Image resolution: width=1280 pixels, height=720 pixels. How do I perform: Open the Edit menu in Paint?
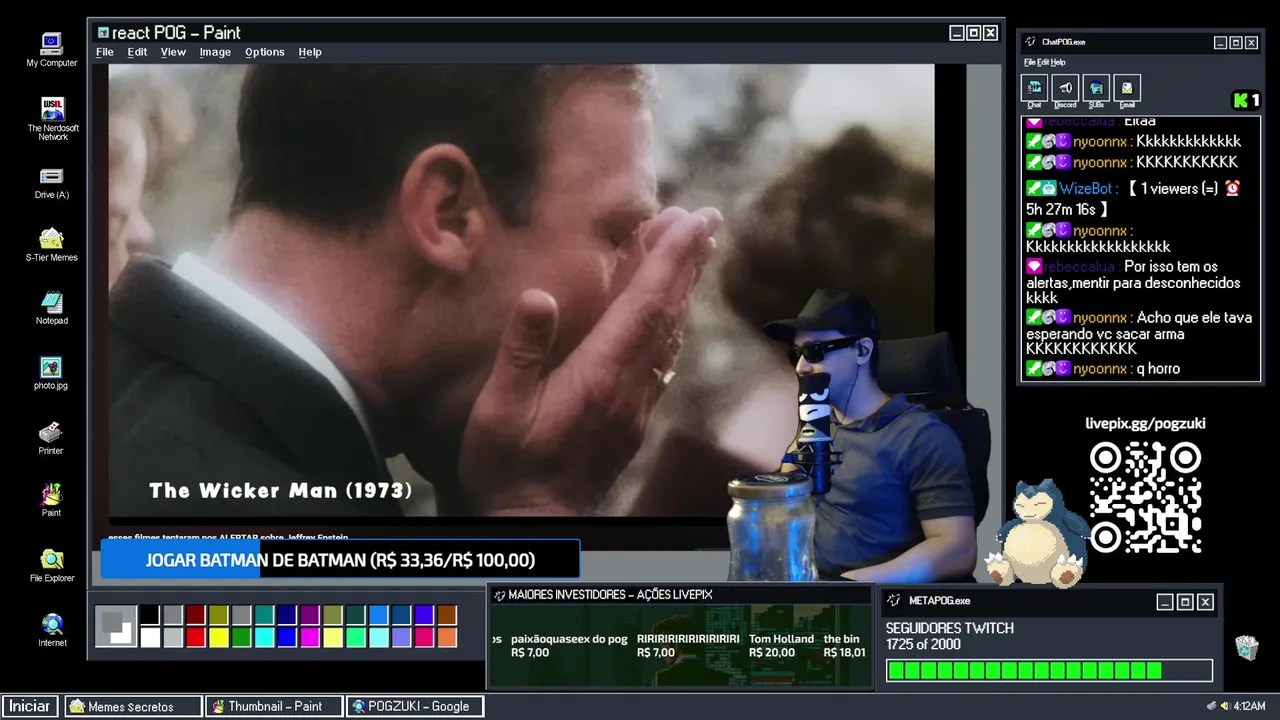coord(137,52)
